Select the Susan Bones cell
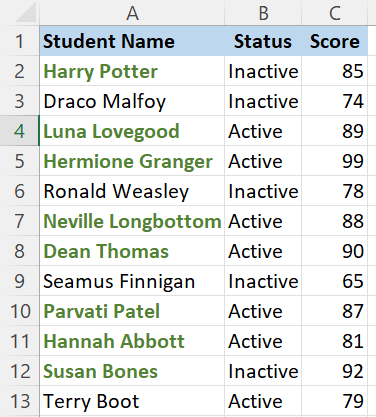Viewport: 376px width, 417px height. click(132, 371)
